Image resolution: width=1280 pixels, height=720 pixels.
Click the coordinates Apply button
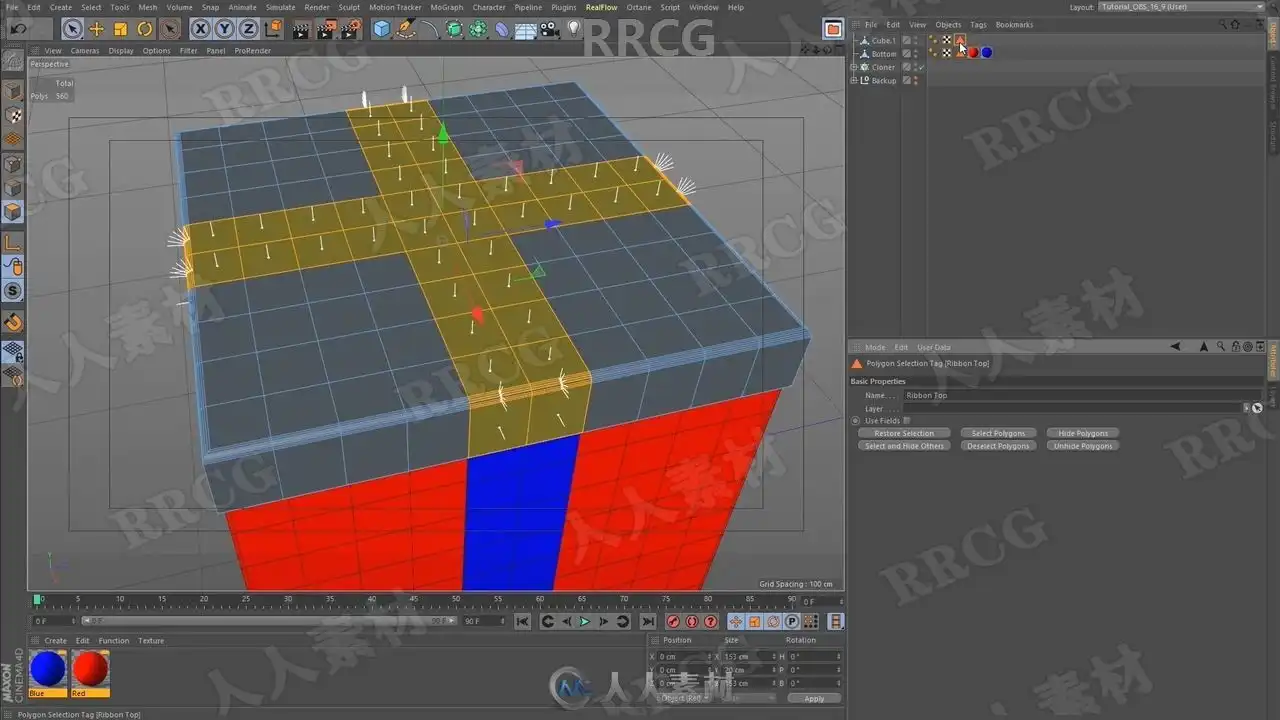[814, 698]
